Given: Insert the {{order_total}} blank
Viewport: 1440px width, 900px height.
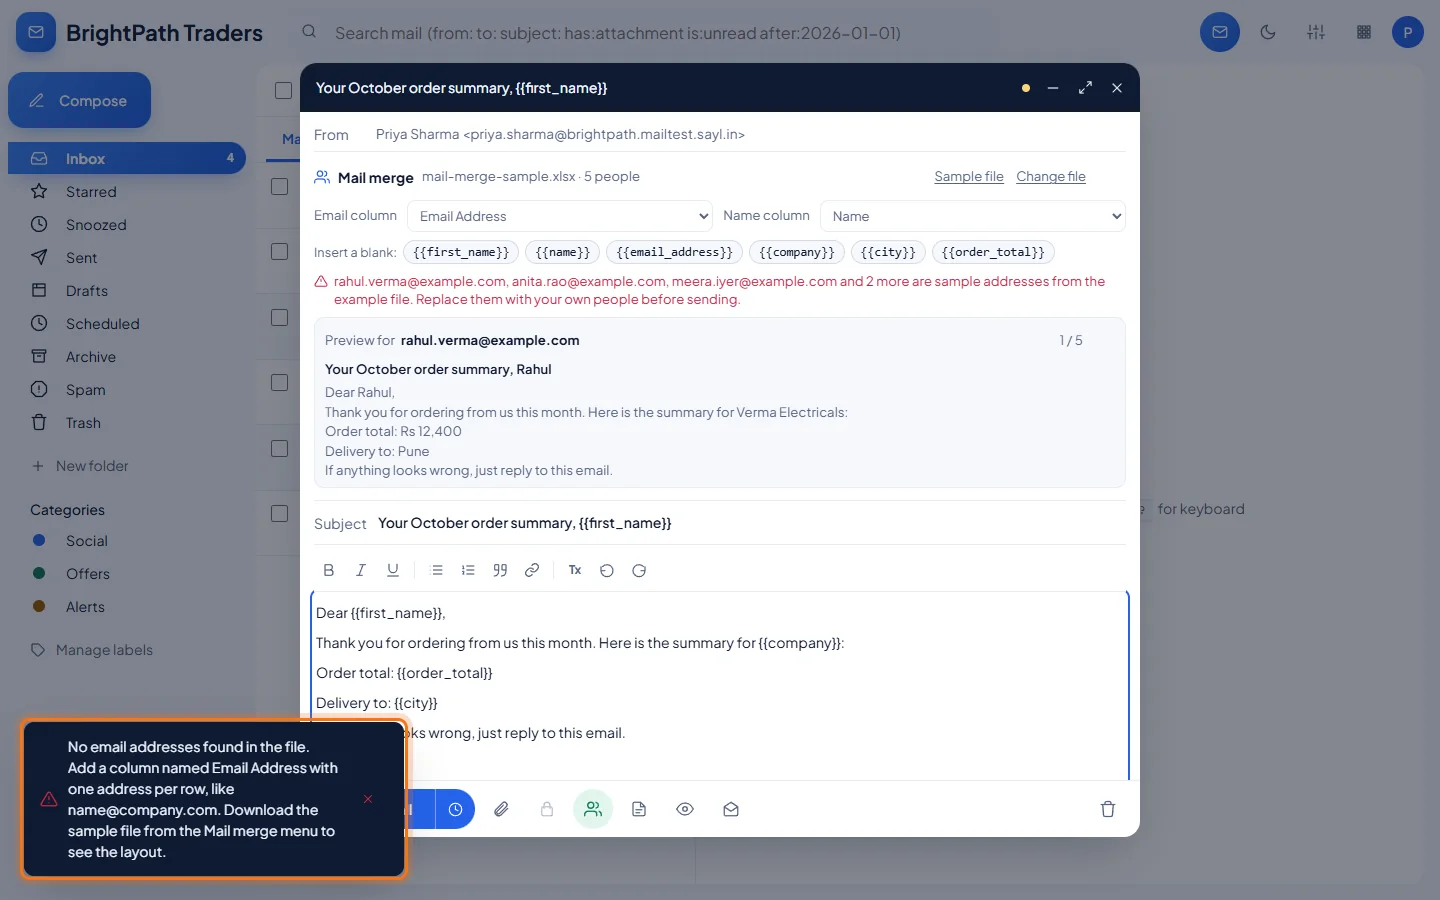Looking at the screenshot, I should tap(993, 252).
